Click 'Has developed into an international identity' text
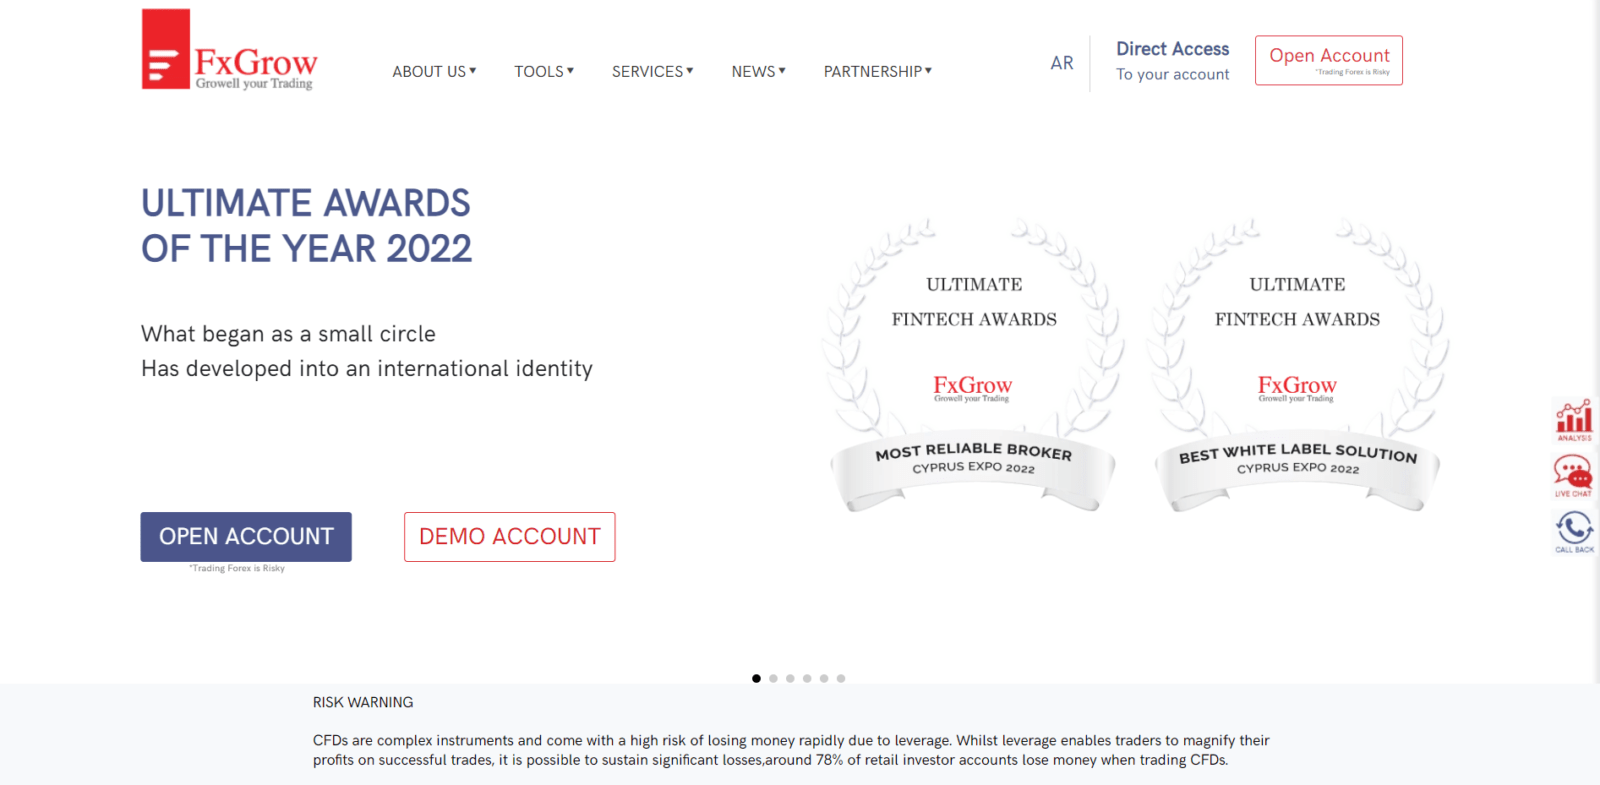Viewport: 1600px width, 785px height. pos(367,369)
